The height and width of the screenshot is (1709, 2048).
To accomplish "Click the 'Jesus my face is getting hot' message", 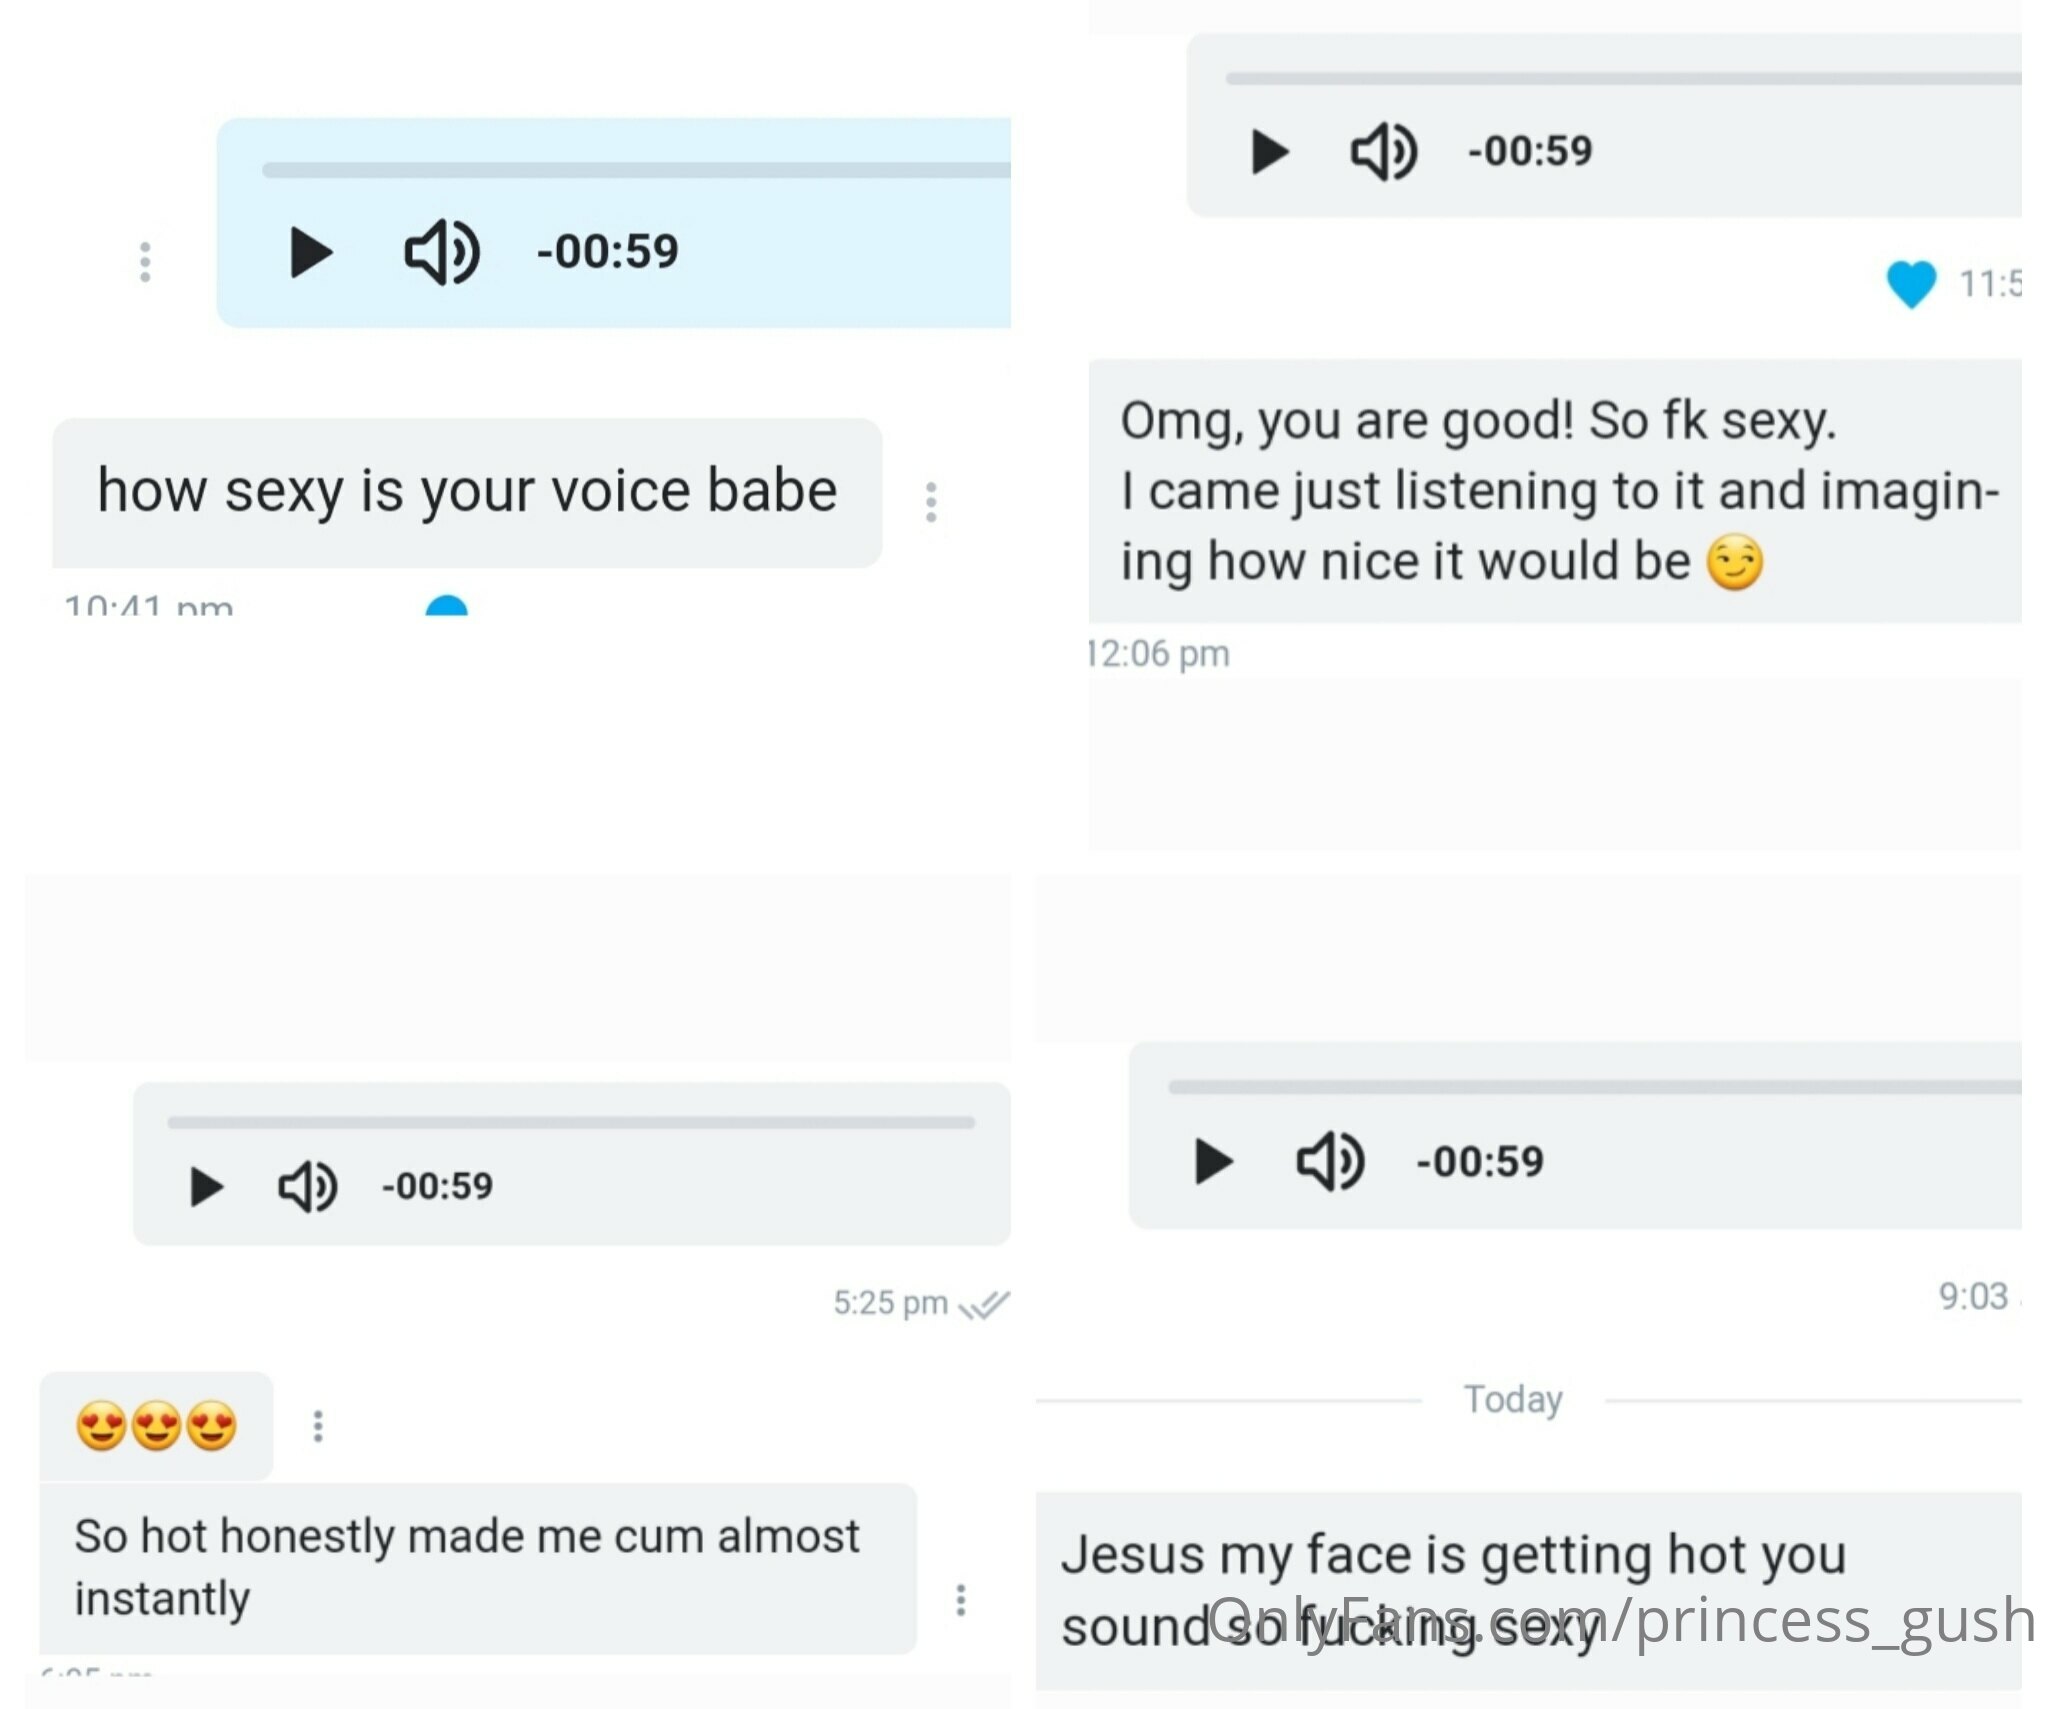I will (1529, 1591).
